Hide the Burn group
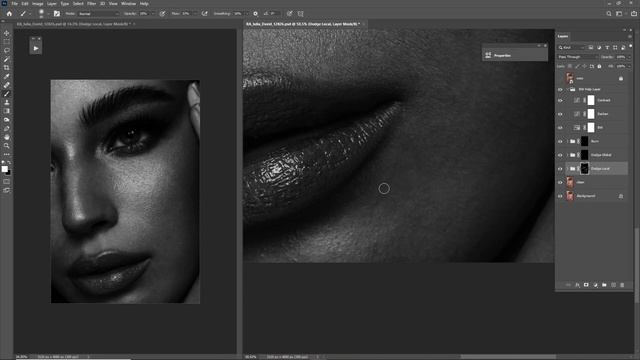The image size is (640, 360). coord(560,142)
